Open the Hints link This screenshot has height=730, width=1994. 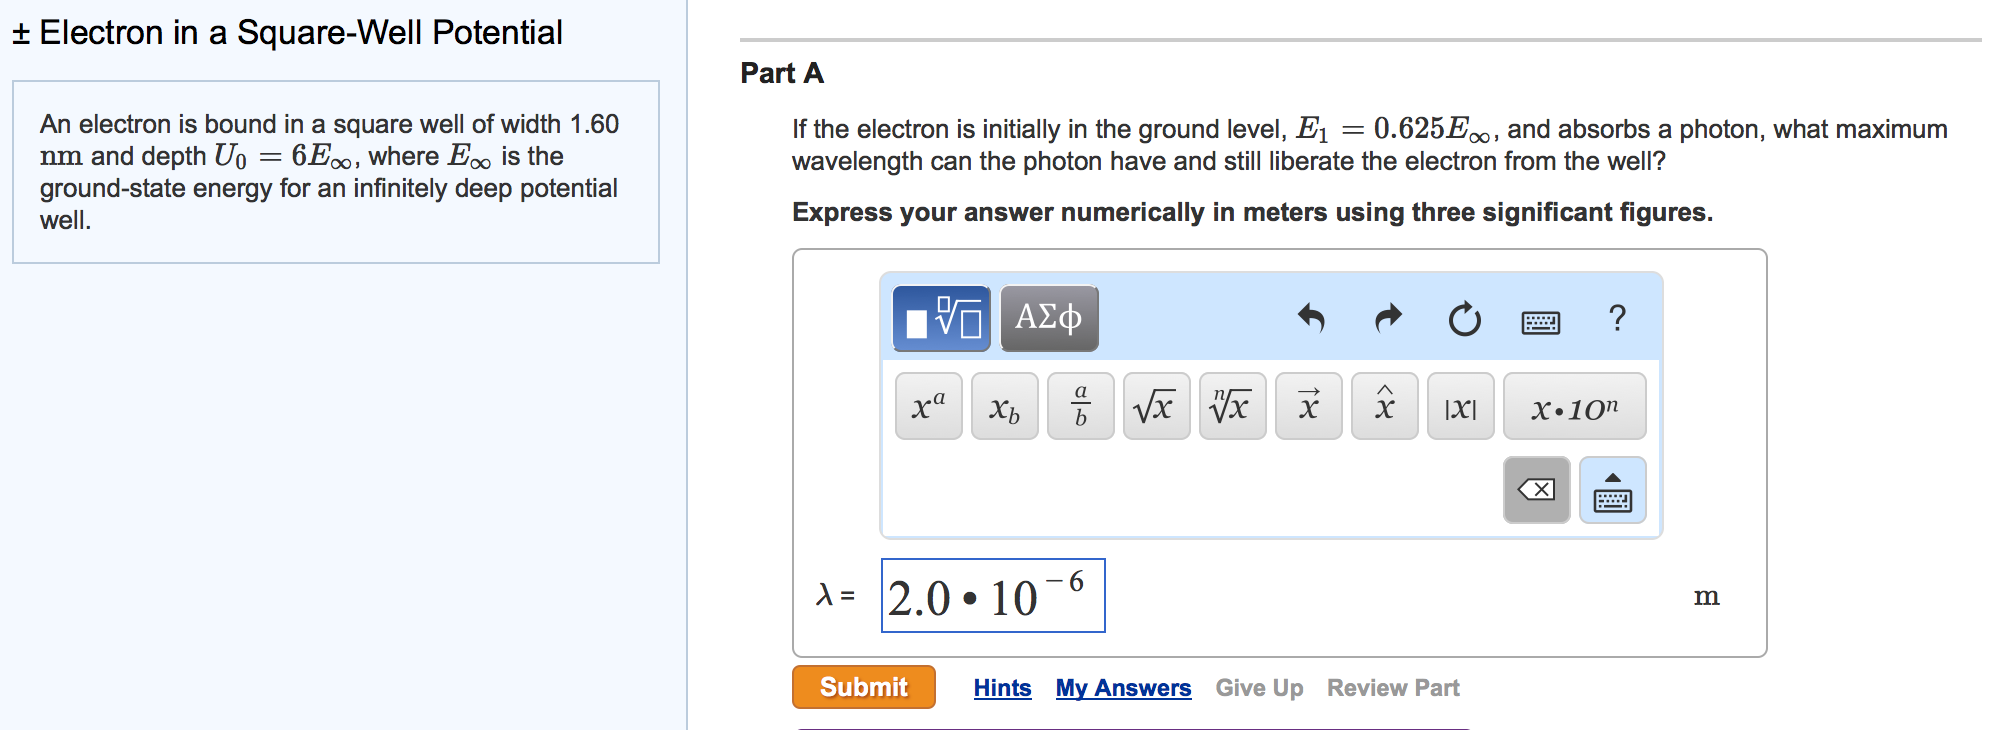[x=1003, y=687]
